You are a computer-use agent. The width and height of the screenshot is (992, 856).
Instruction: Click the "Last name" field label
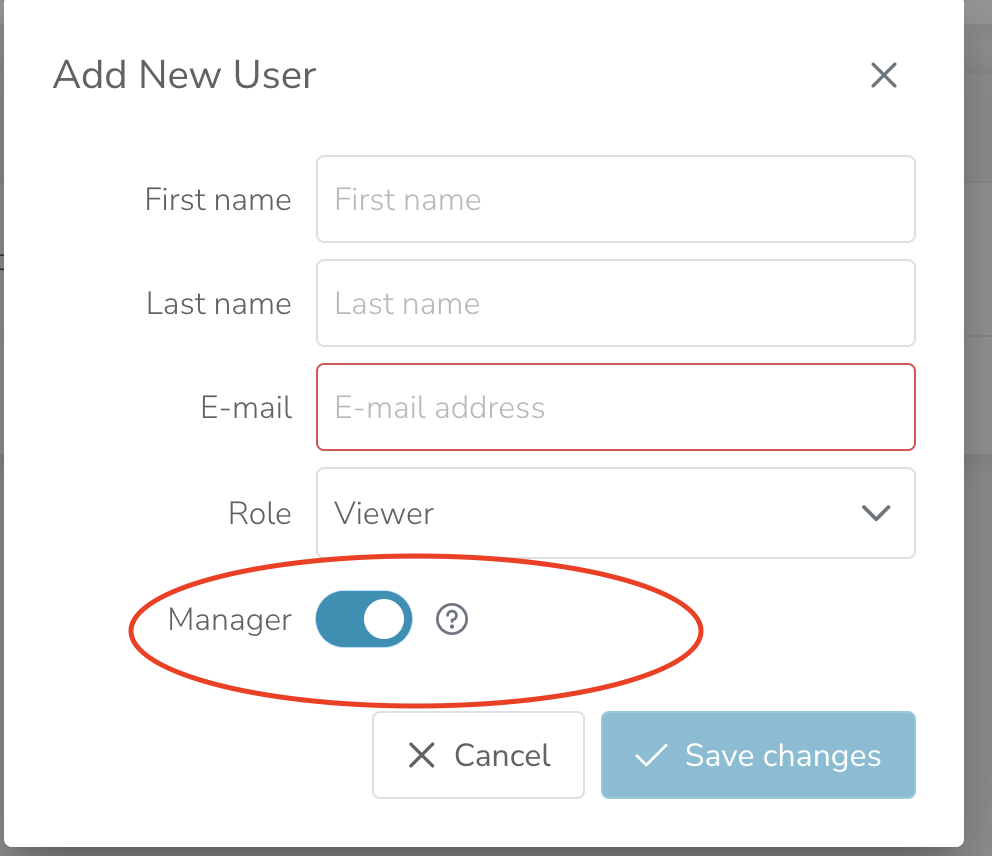(219, 304)
